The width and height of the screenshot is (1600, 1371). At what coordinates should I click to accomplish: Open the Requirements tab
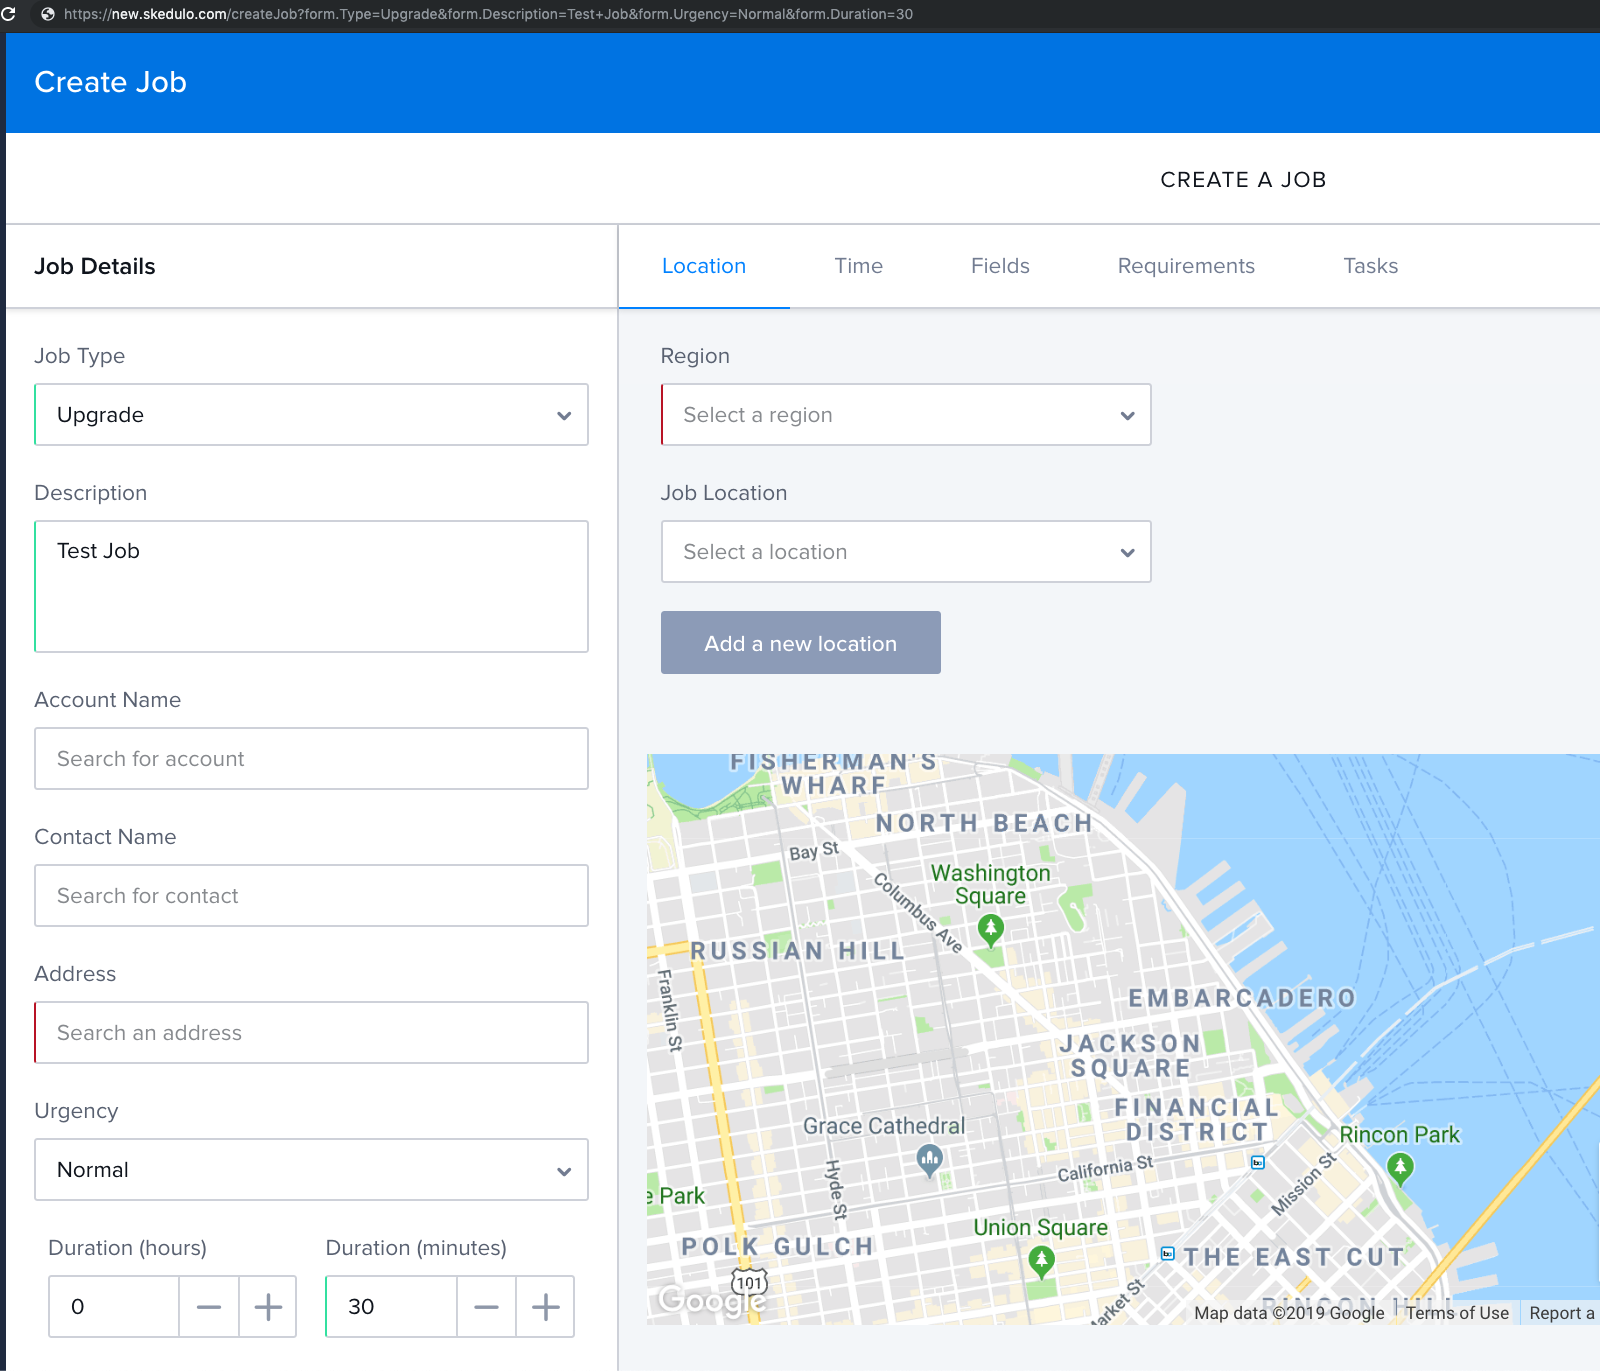(x=1185, y=266)
